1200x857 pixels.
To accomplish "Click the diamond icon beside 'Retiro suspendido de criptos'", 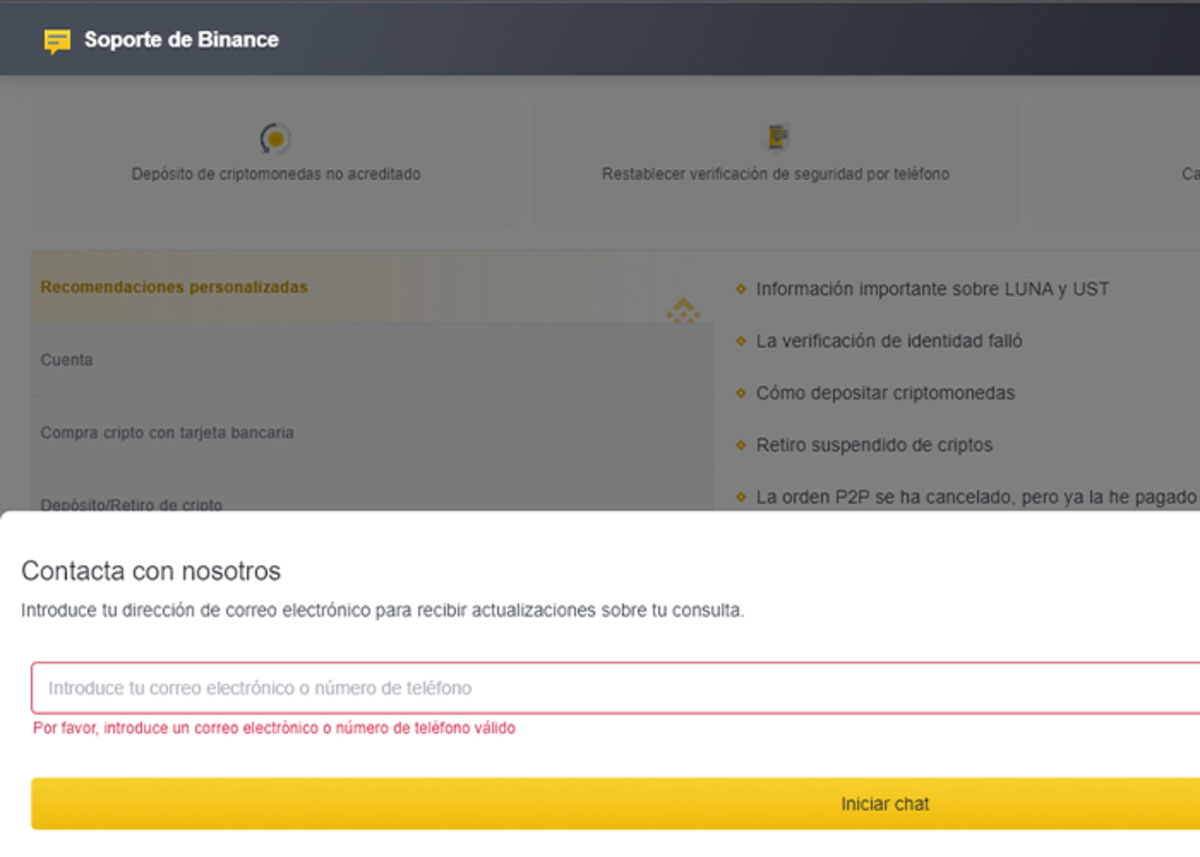I will [740, 445].
